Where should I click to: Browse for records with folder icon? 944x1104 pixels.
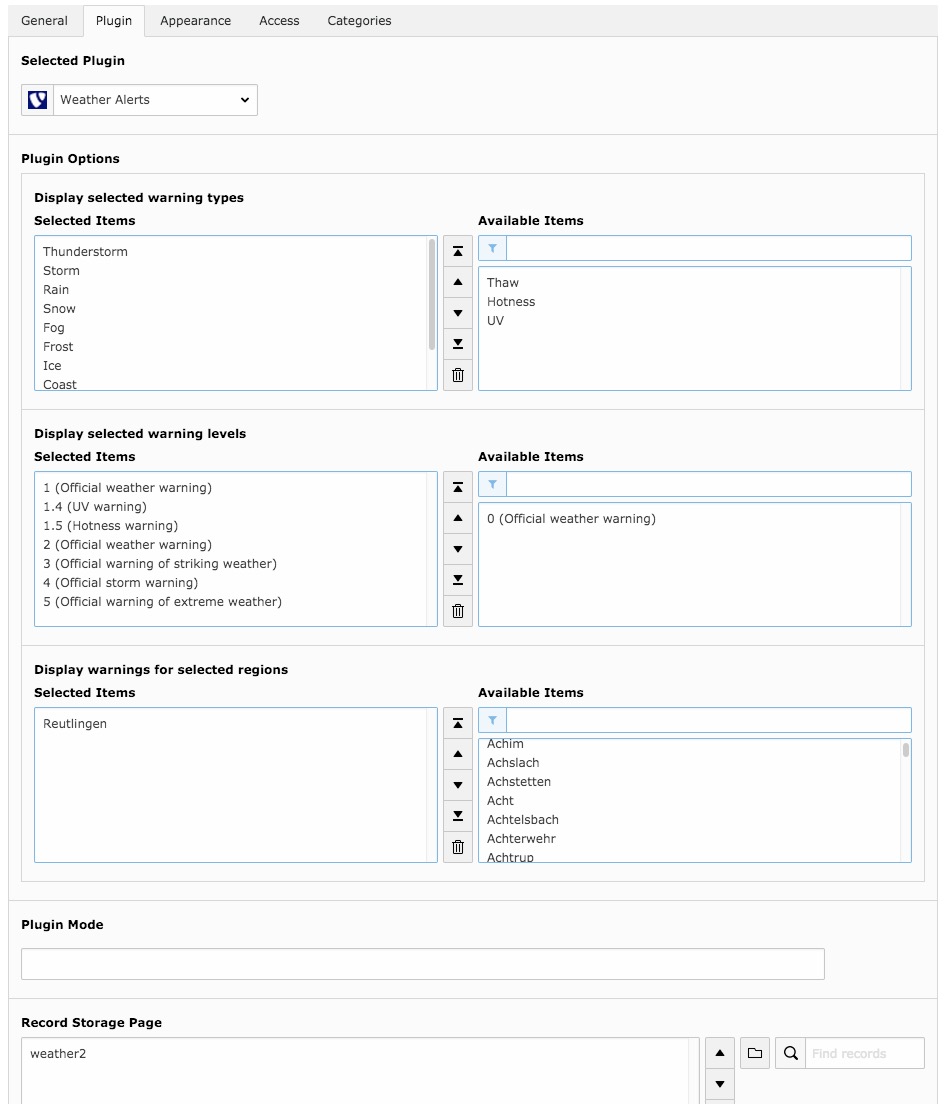click(x=755, y=1053)
